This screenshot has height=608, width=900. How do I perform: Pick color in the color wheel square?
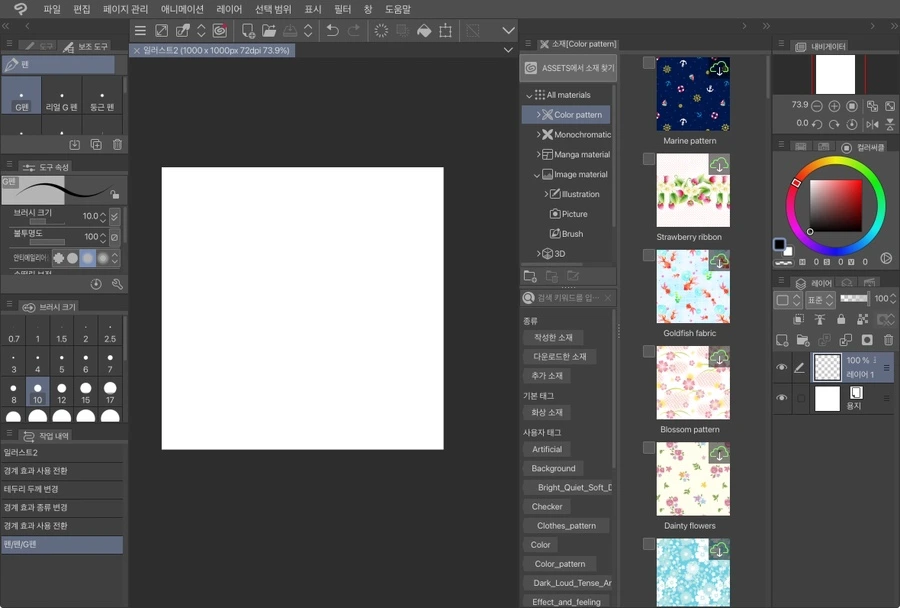click(x=836, y=206)
